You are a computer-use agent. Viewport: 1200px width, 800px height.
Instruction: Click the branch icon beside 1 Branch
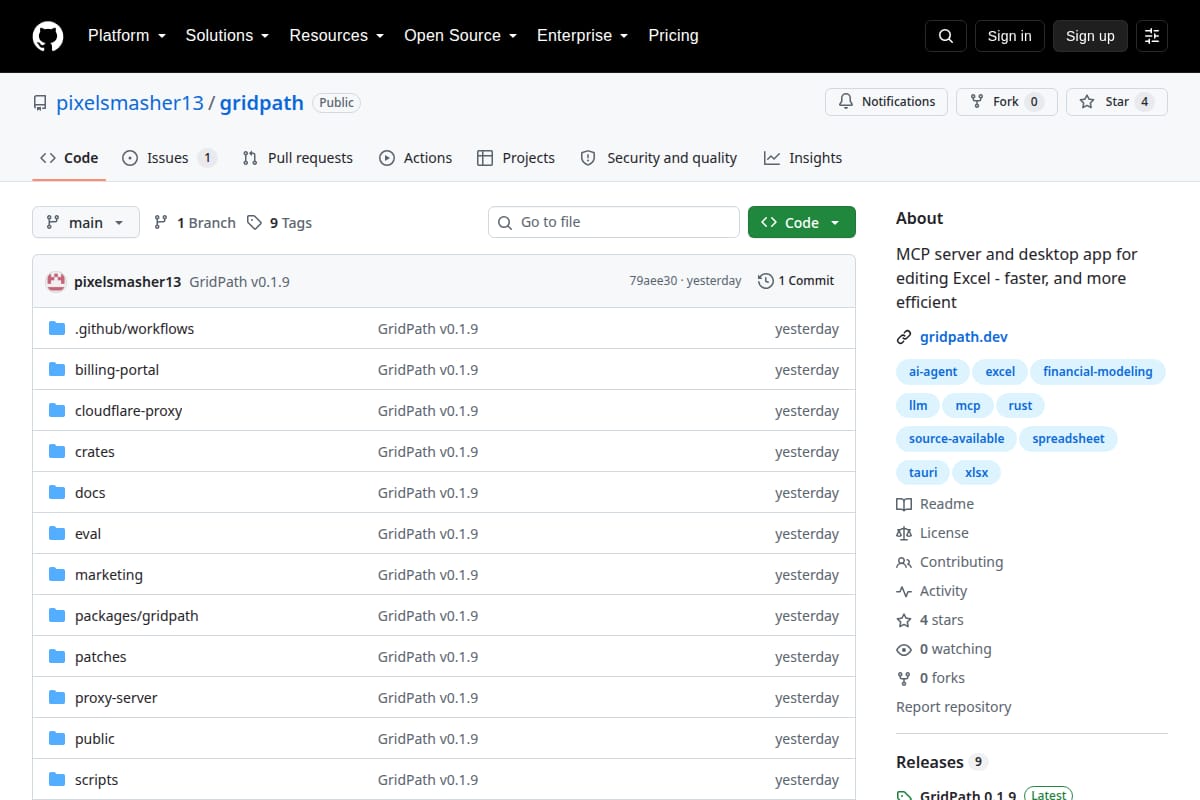click(x=160, y=223)
